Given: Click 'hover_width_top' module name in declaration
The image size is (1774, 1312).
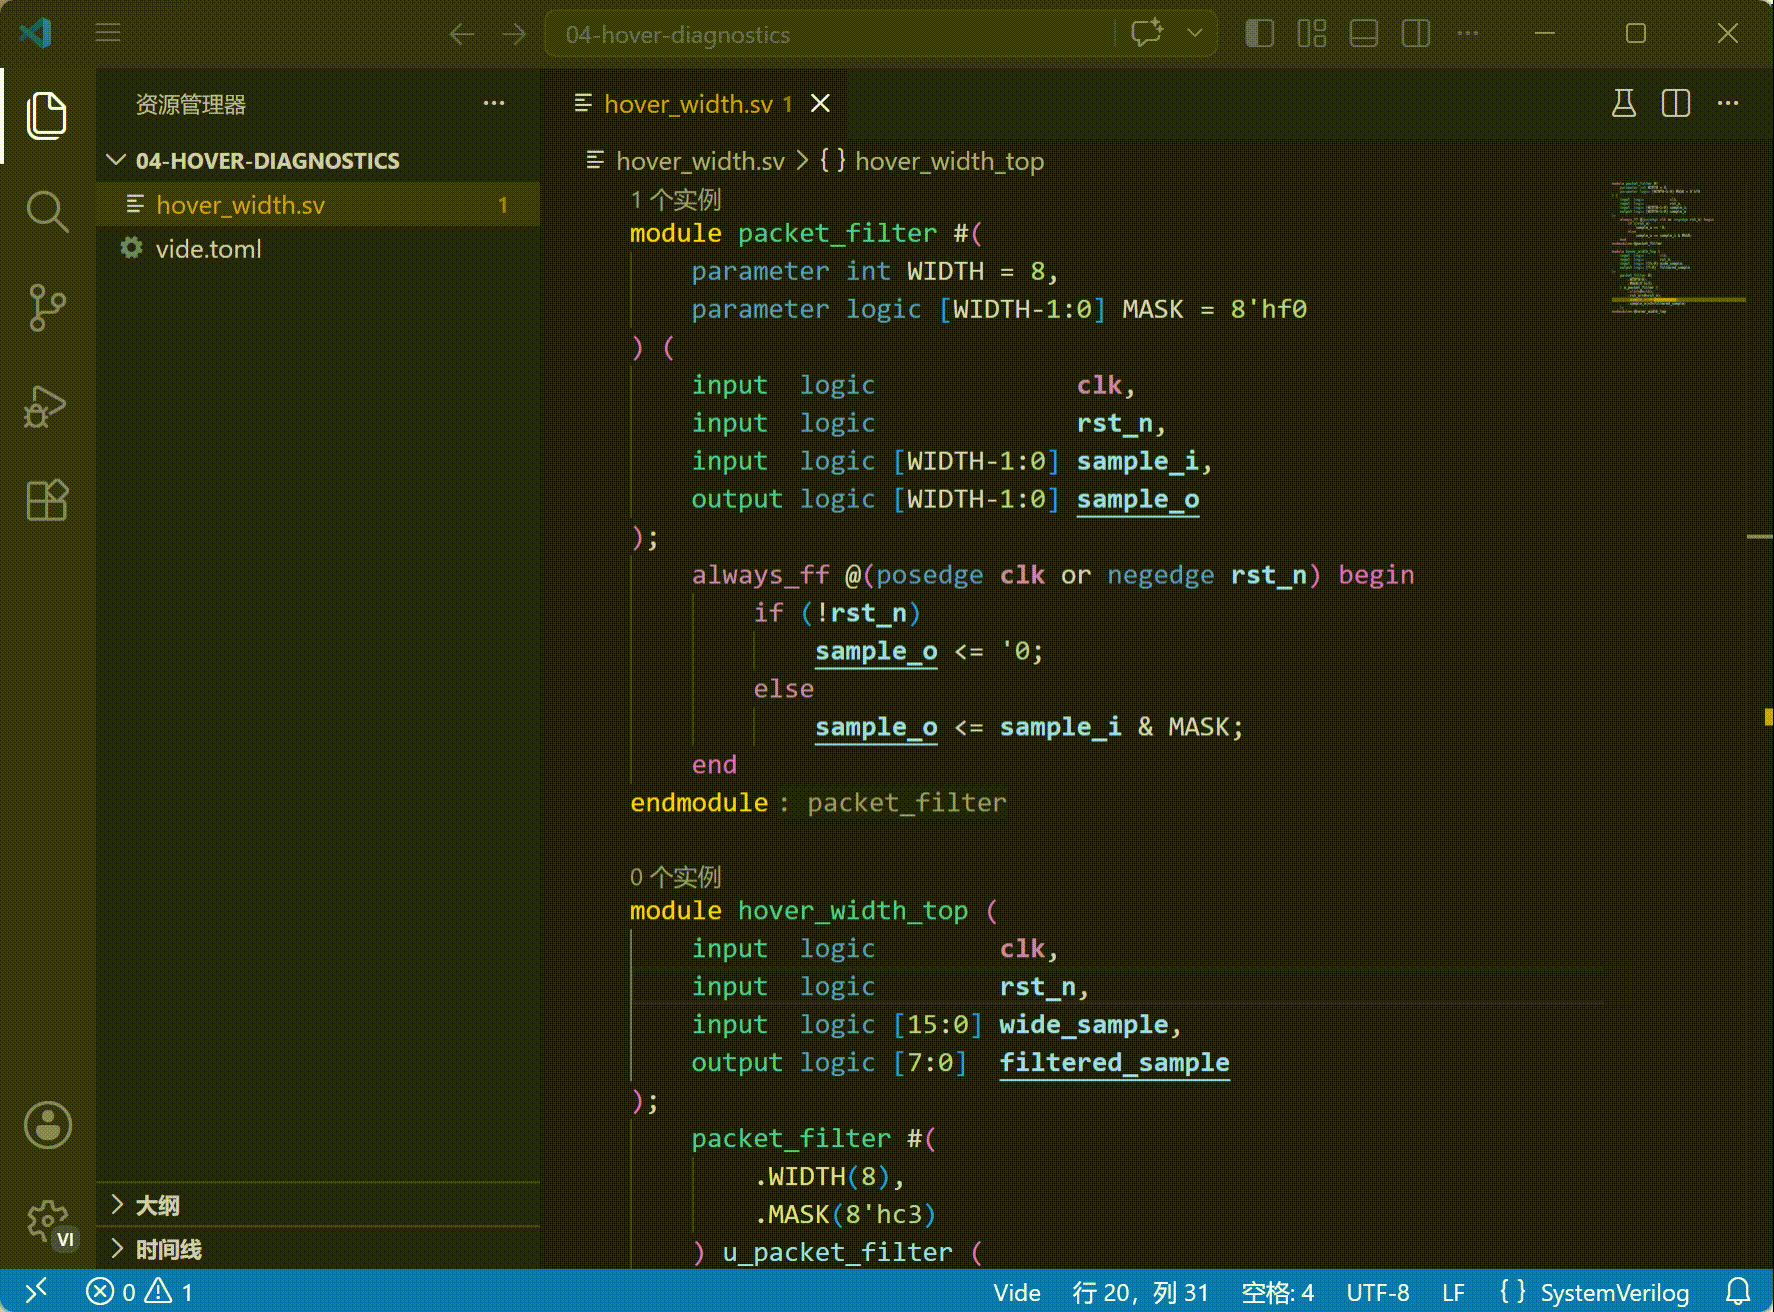Looking at the screenshot, I should pyautogui.click(x=852, y=911).
